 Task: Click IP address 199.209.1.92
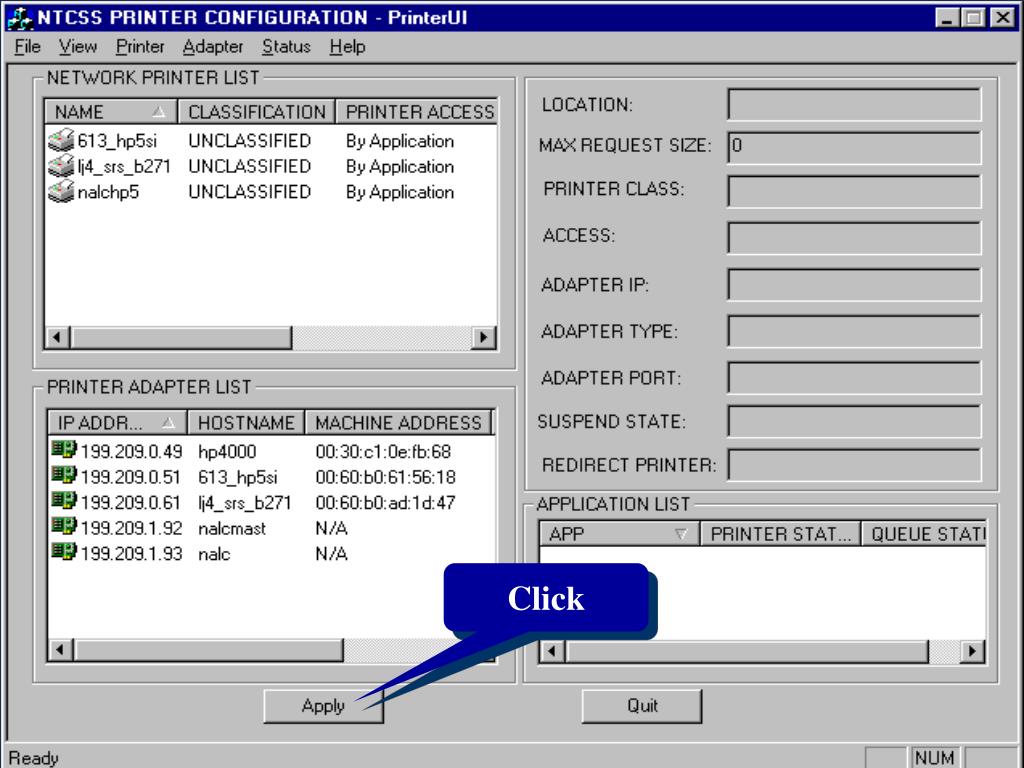click(x=131, y=528)
